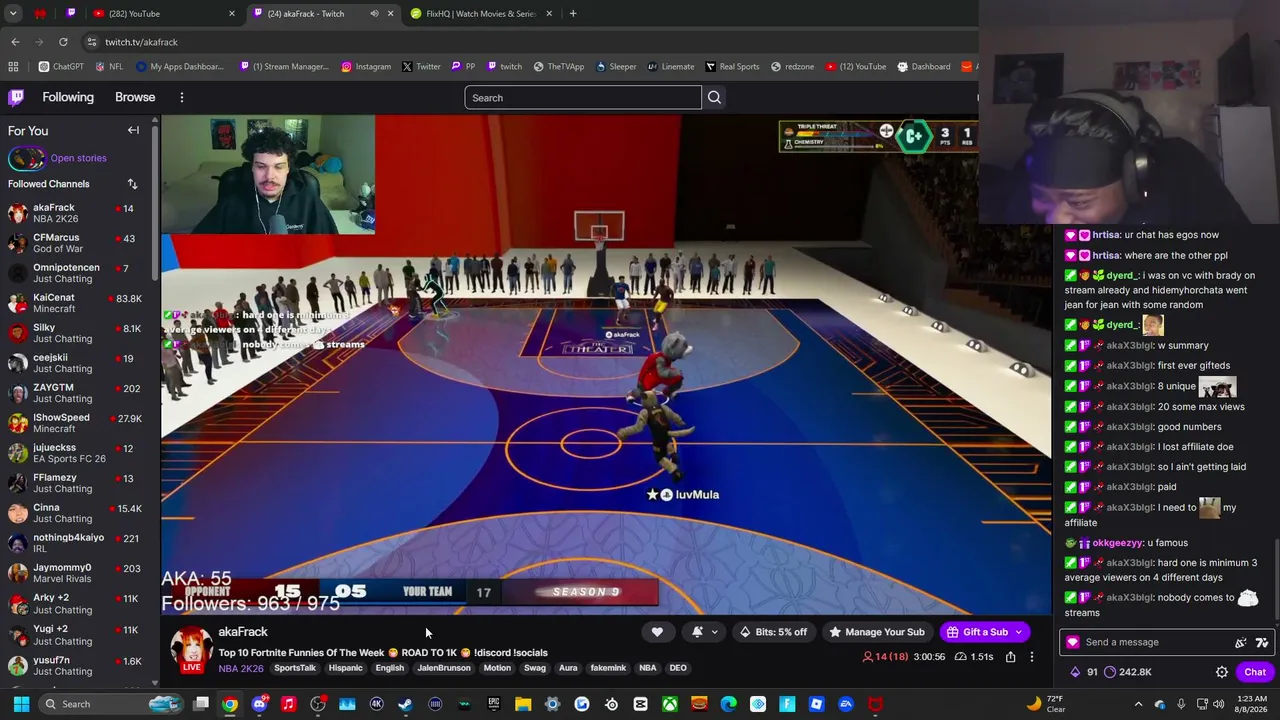Image resolution: width=1280 pixels, height=720 pixels.
Task: Open the Chrome tab search dropdown
Action: [13, 13]
